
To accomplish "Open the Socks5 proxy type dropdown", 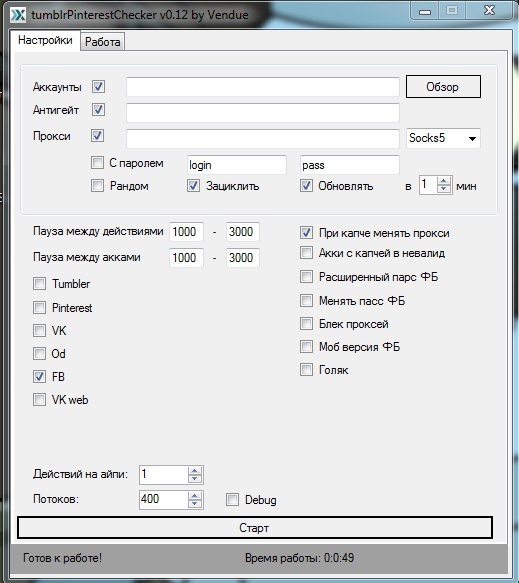I will (x=443, y=138).
